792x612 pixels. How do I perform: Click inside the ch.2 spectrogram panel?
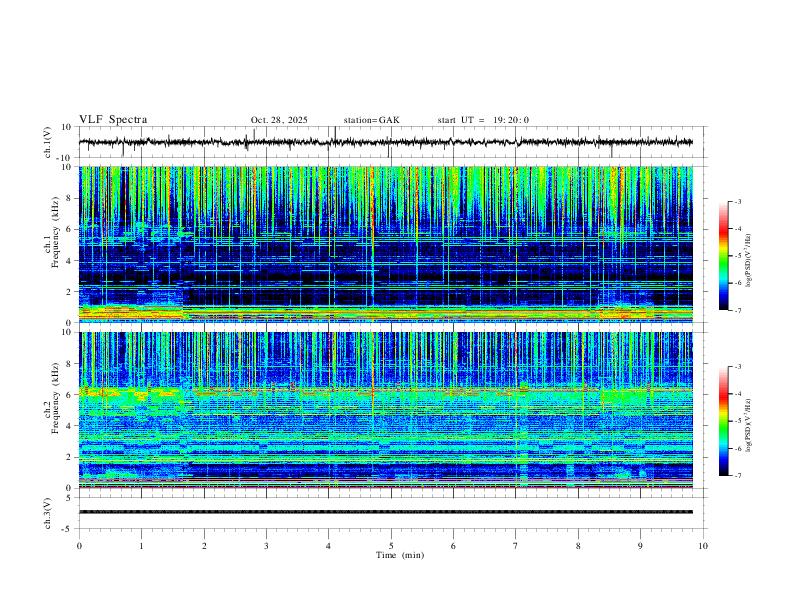pyautogui.click(x=385, y=410)
